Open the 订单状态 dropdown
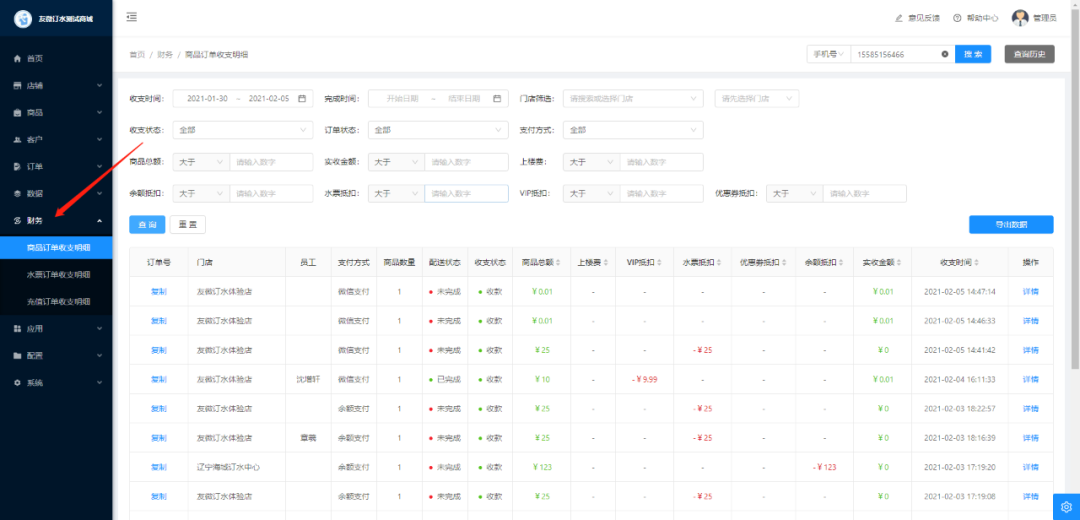This screenshot has height=520, width=1080. click(438, 129)
